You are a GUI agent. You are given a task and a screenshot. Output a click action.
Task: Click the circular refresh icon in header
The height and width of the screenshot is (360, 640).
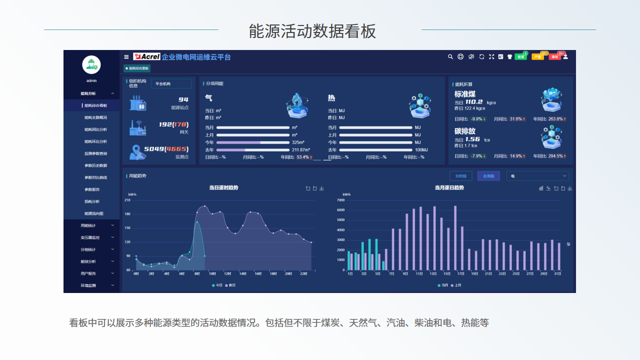(x=482, y=57)
